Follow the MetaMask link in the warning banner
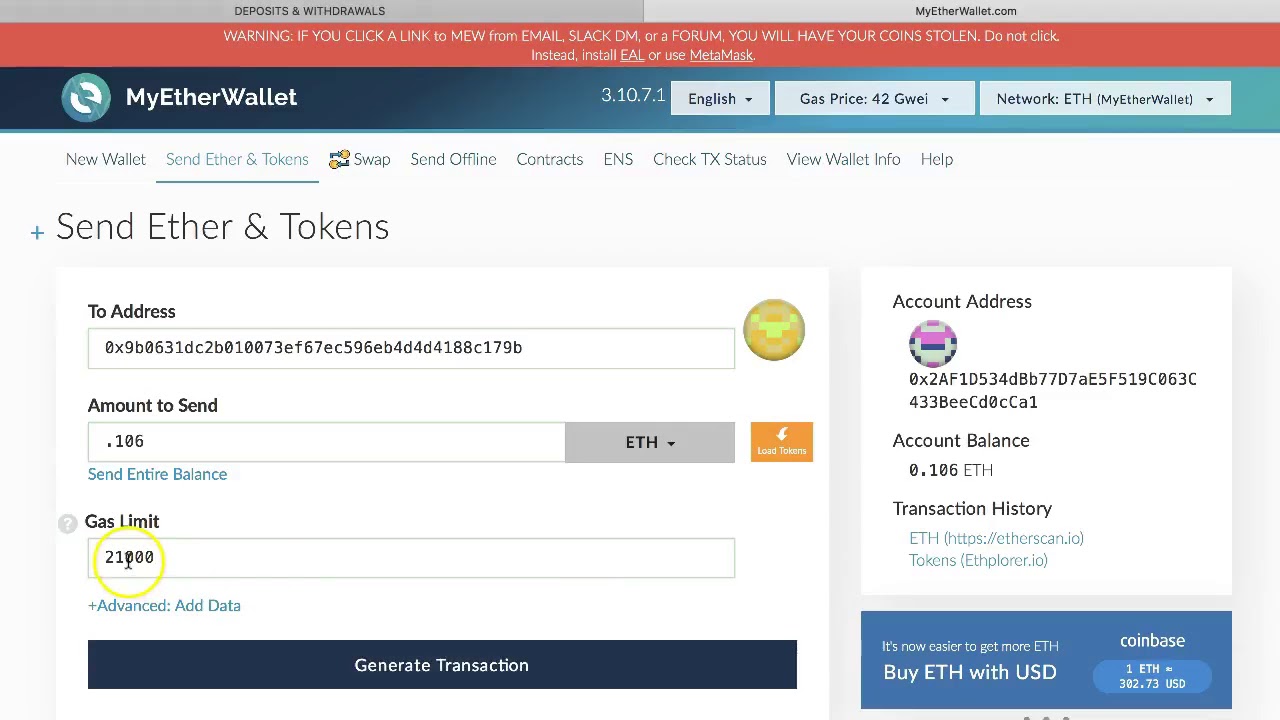 tap(721, 55)
